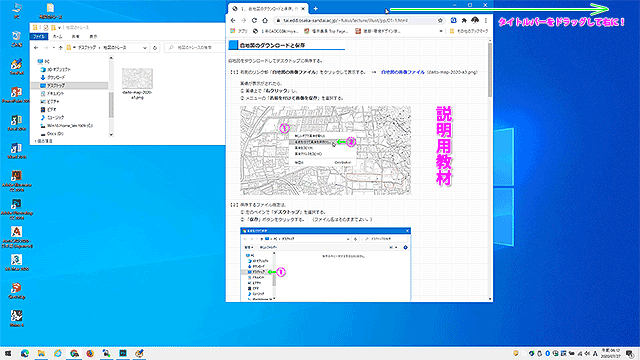This screenshot has height=360, width=640.
Task: Open the folder icon on the desktop
Action: (50, 11)
